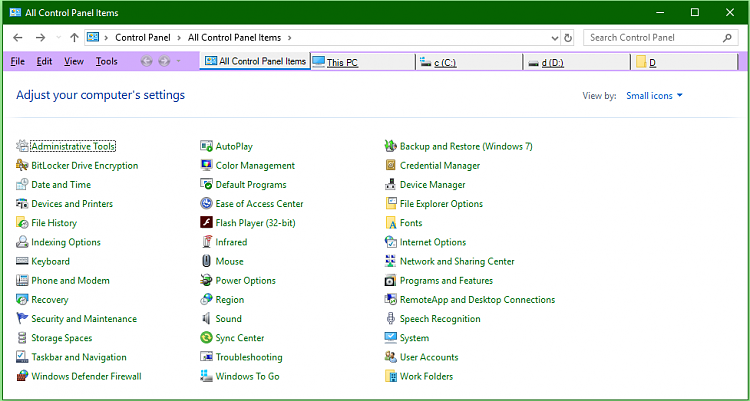Click the Security and Maintenance flag icon
This screenshot has height=401, width=750.
[22, 319]
